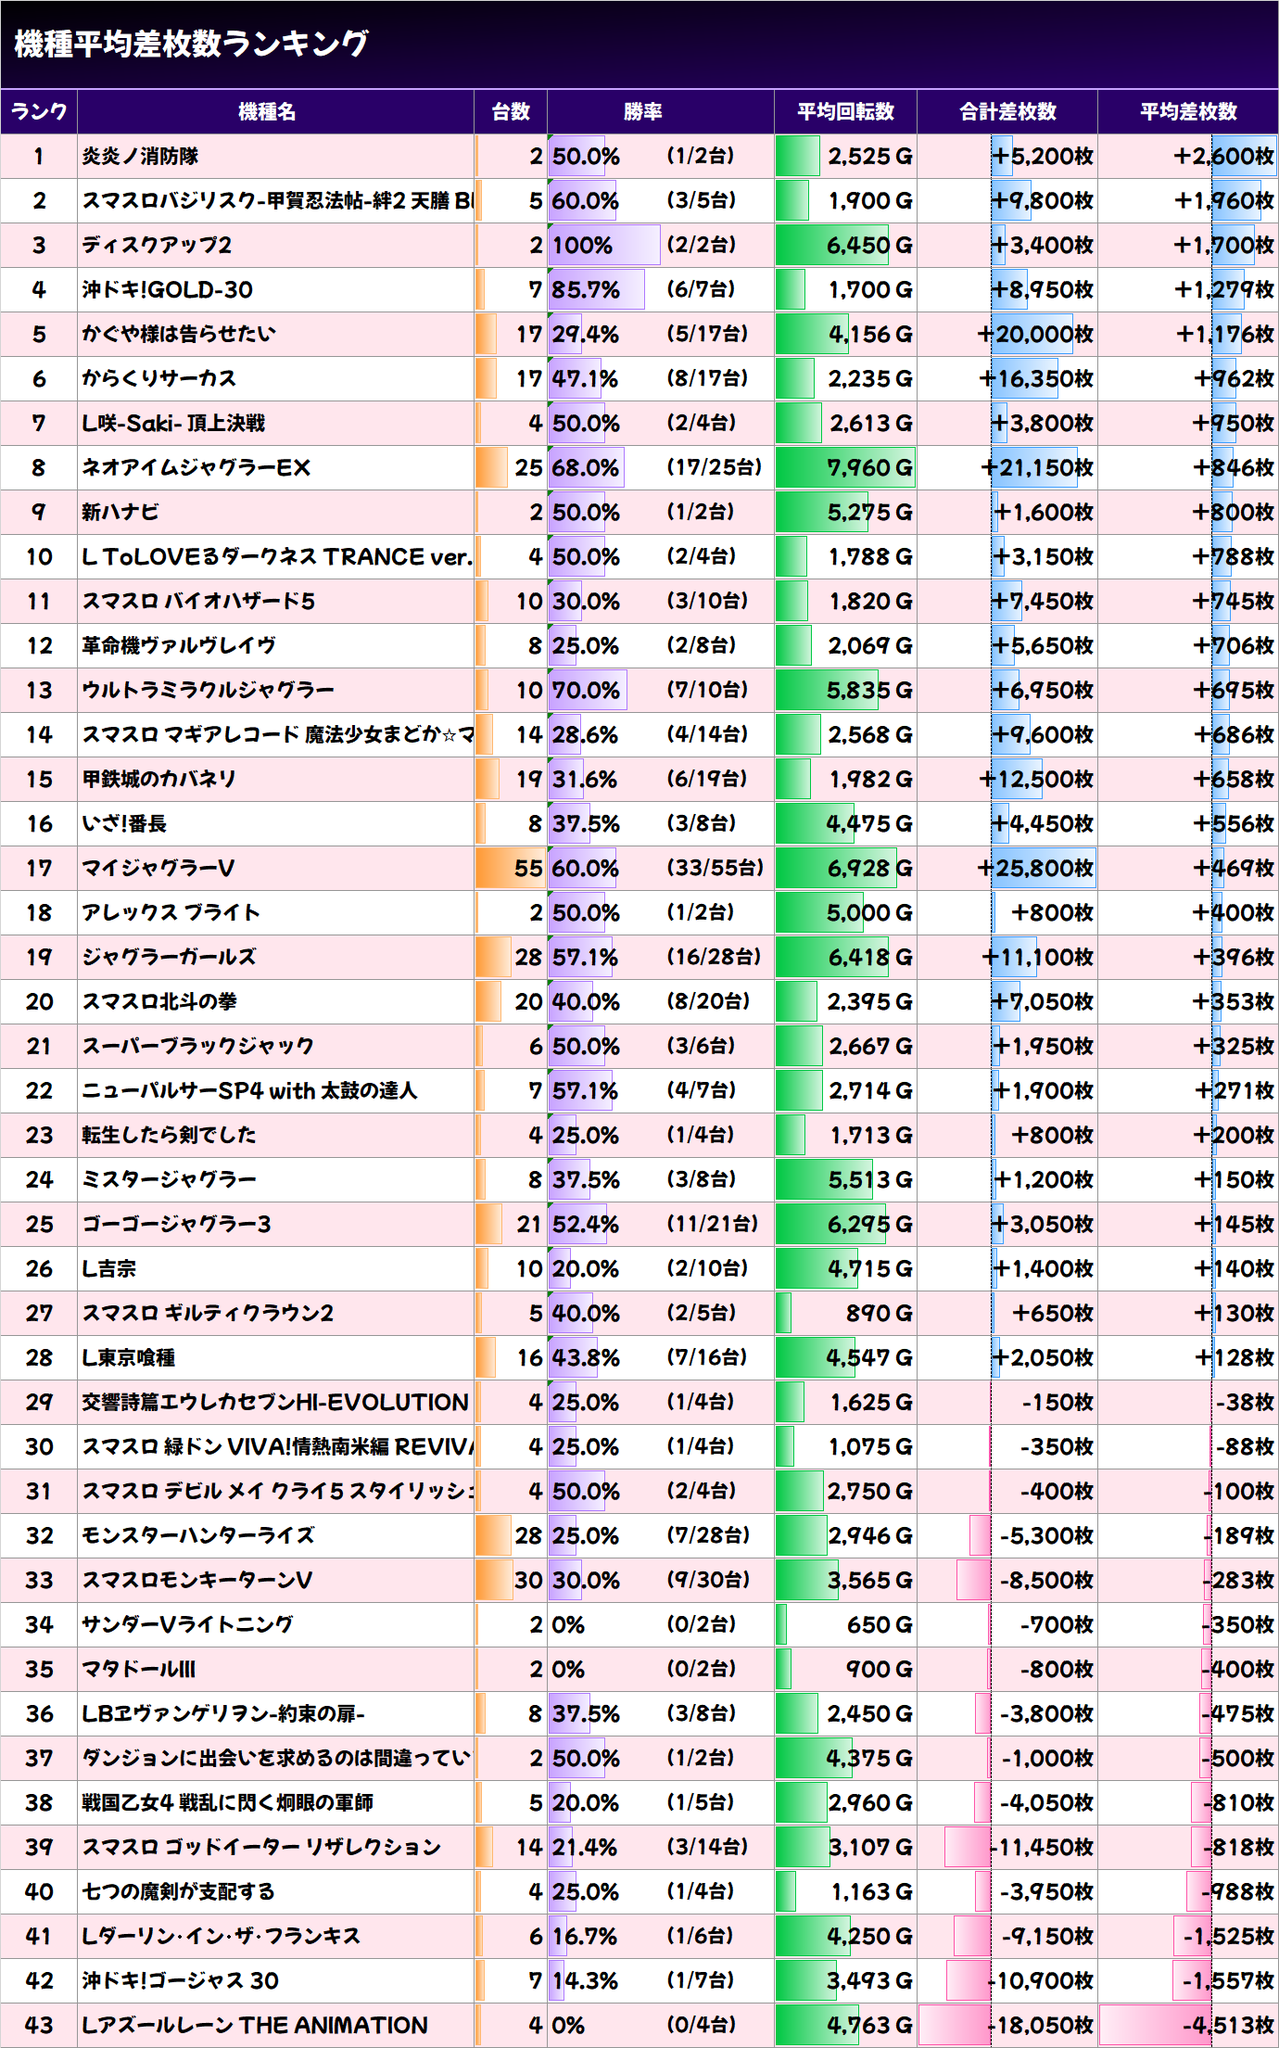This screenshot has height=2048, width=1279.
Task: Select machine name 七つの魔剣が支配する
Action: click(x=178, y=1892)
